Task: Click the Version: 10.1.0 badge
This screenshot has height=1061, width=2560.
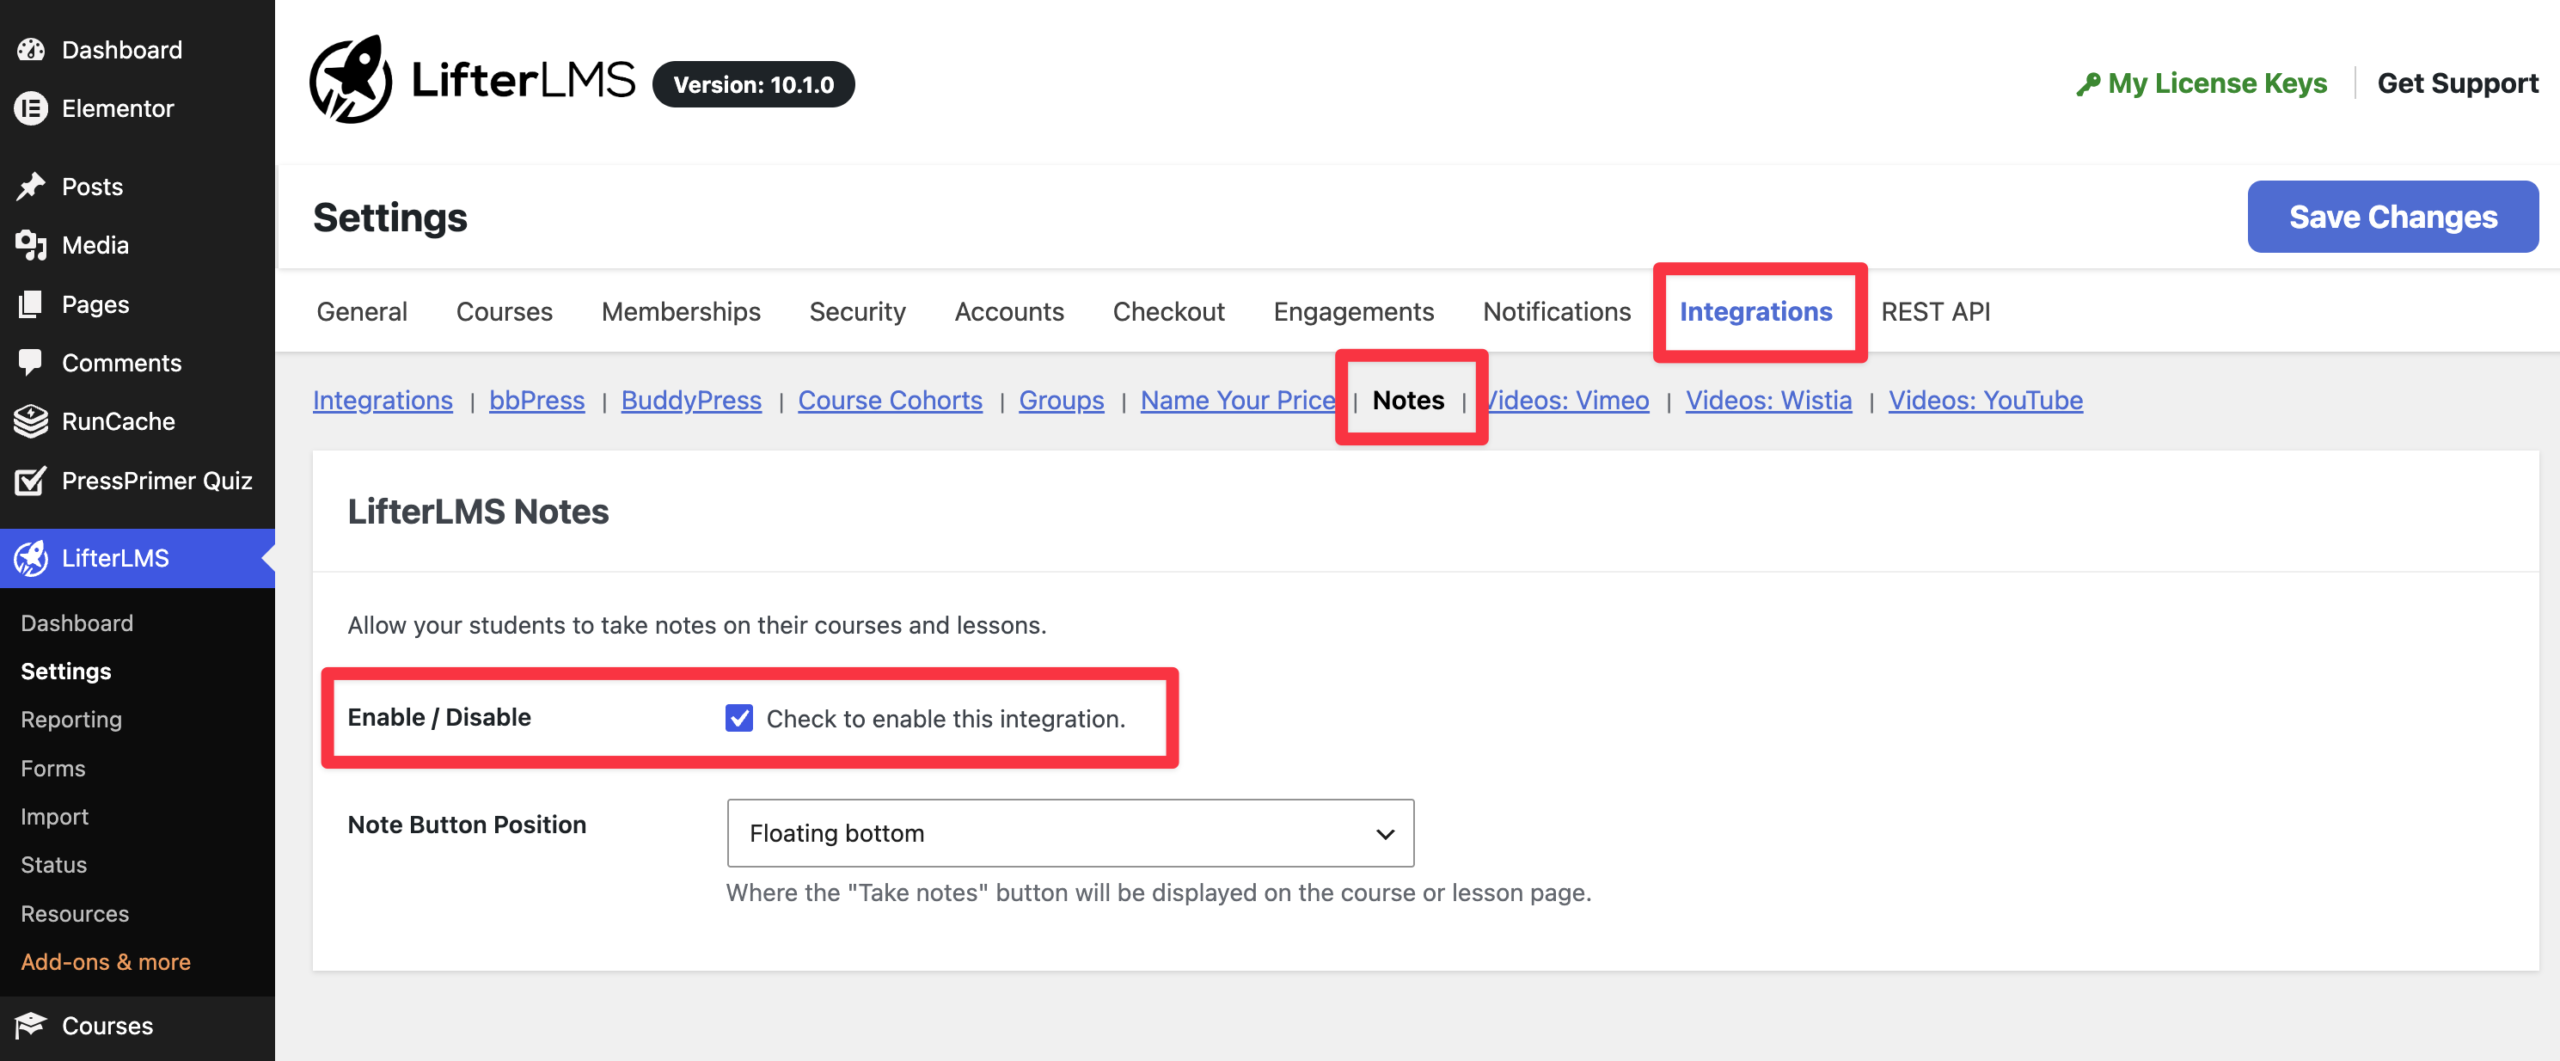Action: pos(753,84)
